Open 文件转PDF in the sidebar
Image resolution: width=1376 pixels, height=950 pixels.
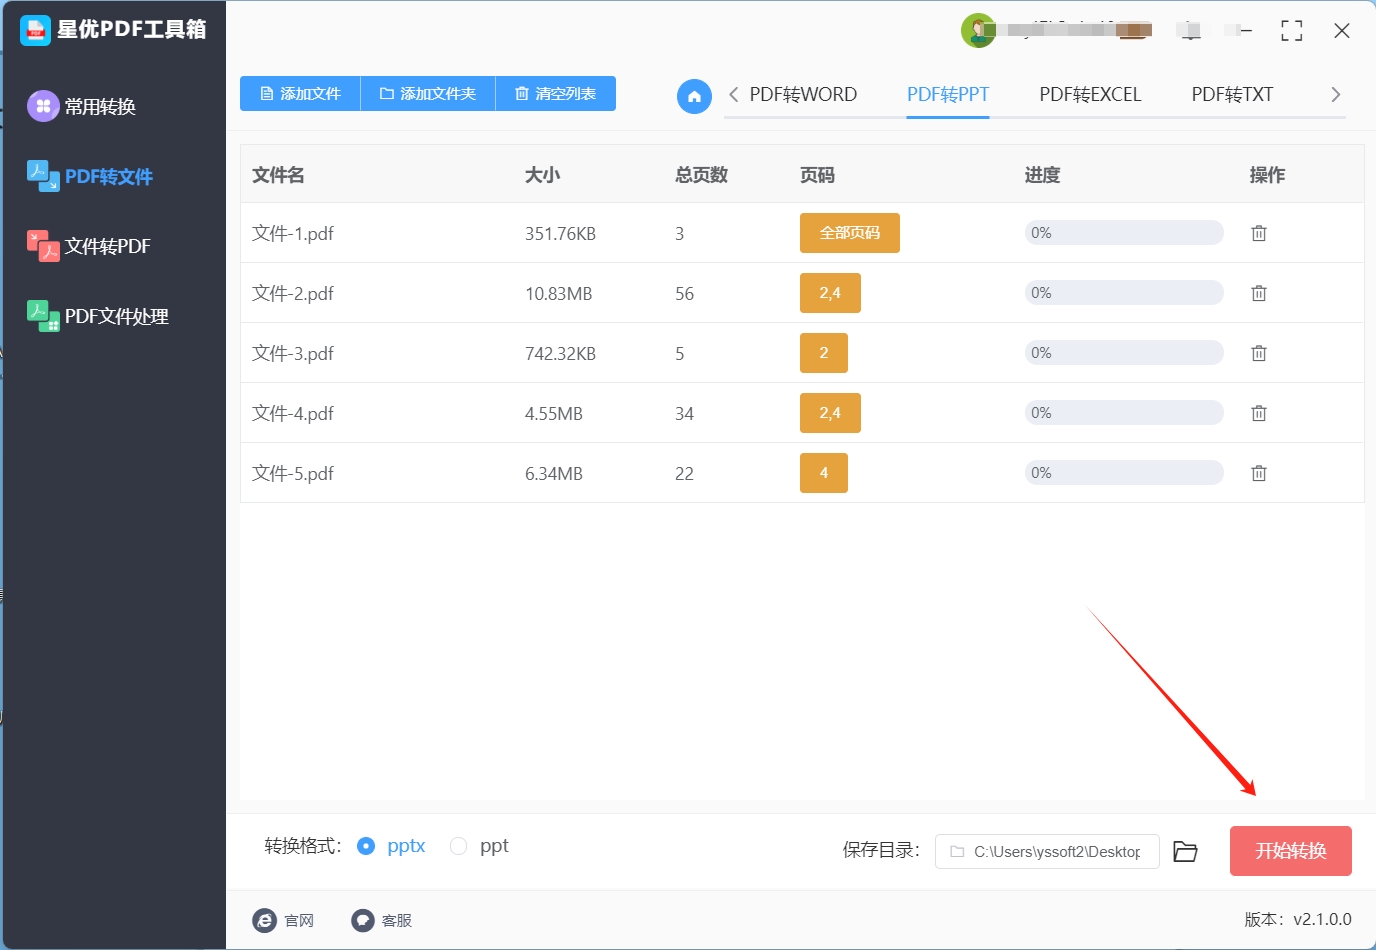(x=89, y=246)
